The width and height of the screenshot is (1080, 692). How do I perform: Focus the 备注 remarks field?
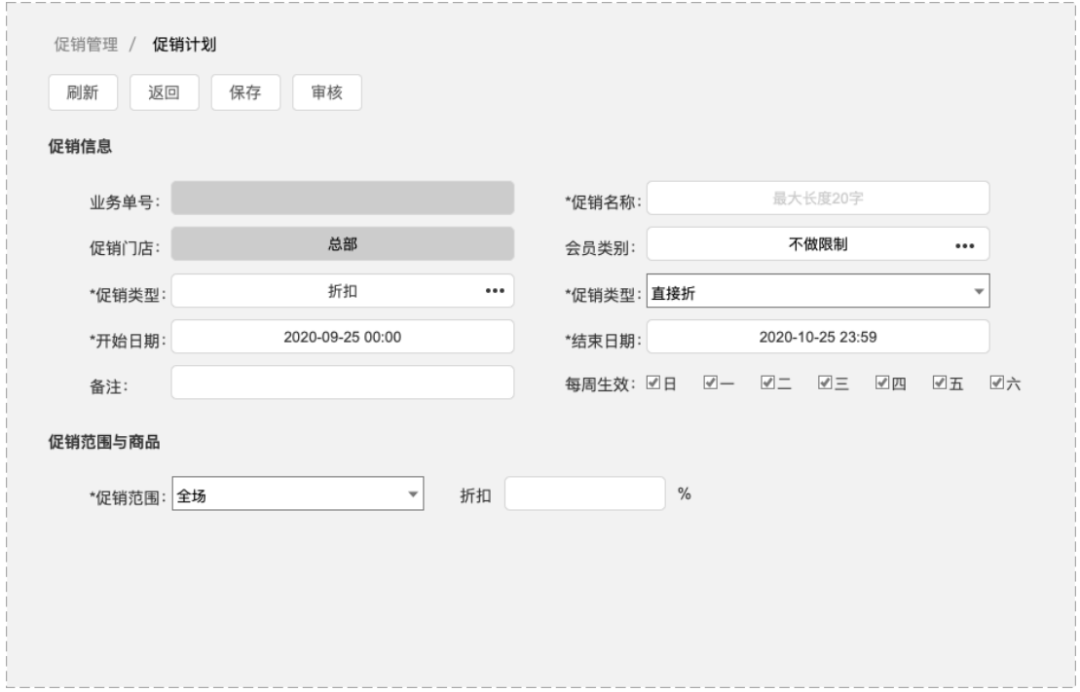point(342,382)
